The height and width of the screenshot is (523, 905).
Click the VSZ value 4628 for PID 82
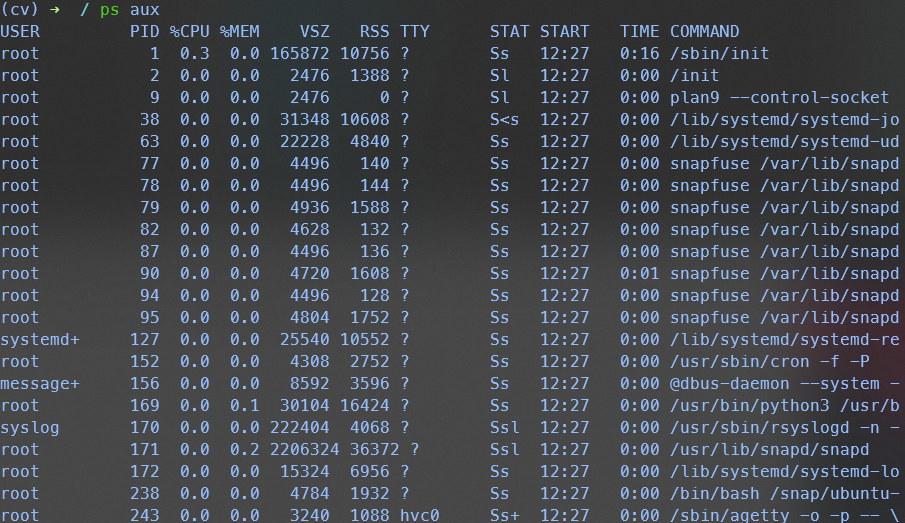309,229
